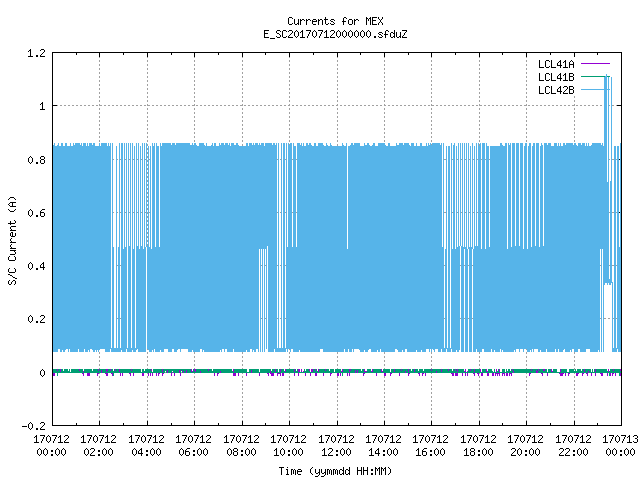Click the 170712 00:00 x-axis tick label
Image resolution: width=640 pixels, height=480 pixels.
click(51, 446)
